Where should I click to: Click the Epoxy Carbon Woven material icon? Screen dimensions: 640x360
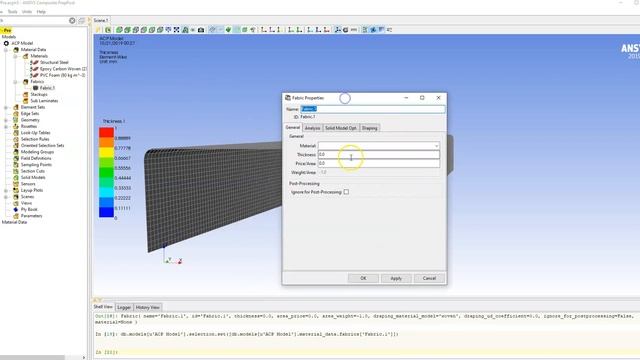[x=35, y=69]
